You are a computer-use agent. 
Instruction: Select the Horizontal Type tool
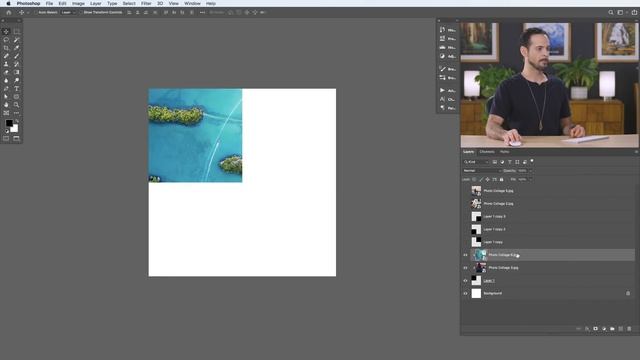click(x=16, y=89)
